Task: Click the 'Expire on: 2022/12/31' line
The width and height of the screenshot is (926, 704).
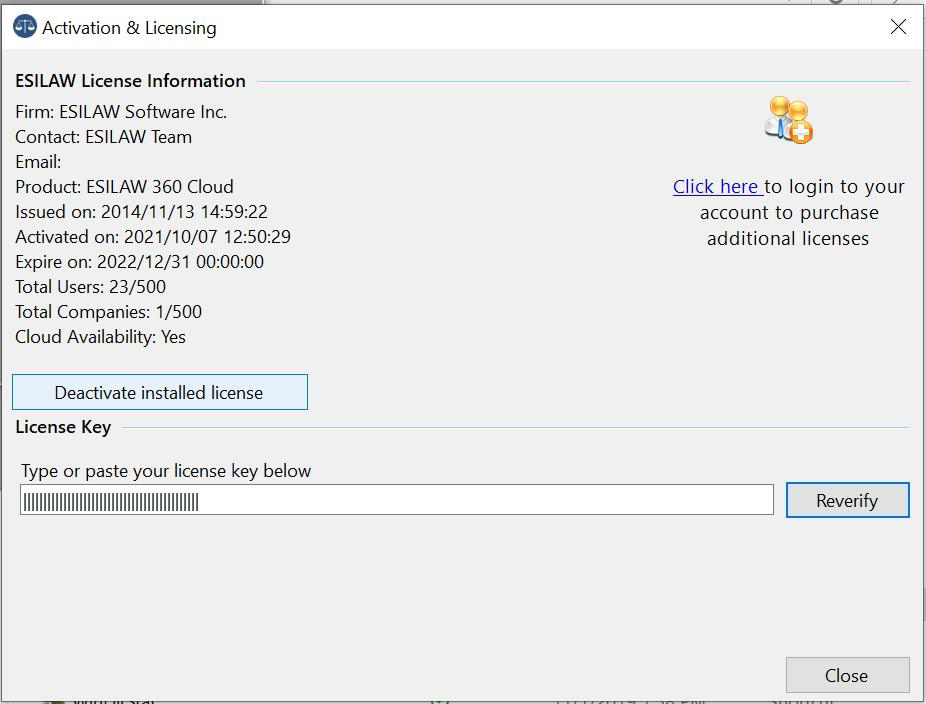Action: click(139, 262)
